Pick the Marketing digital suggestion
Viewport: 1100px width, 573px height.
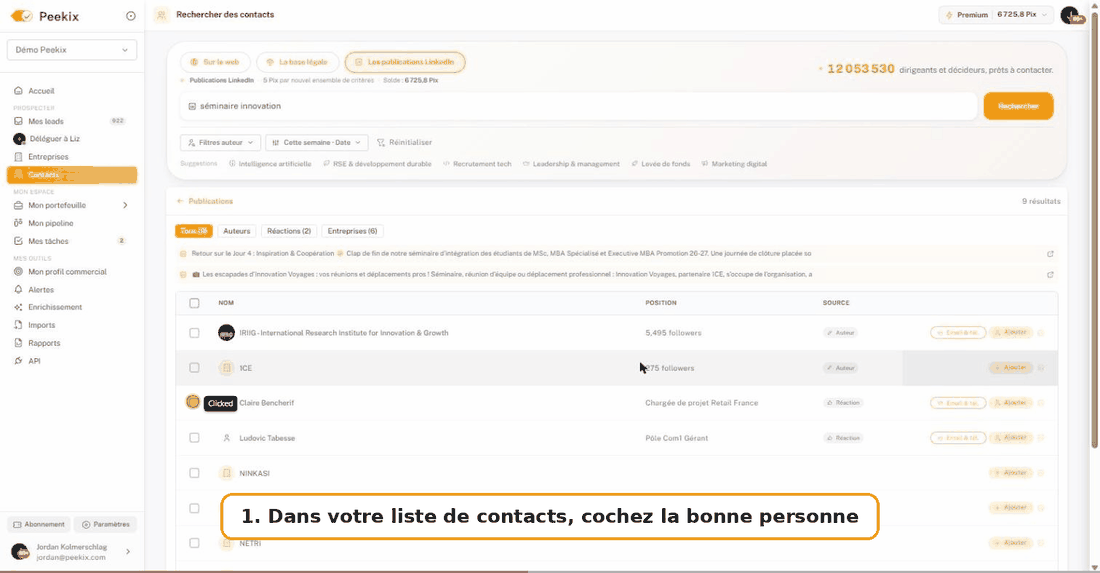pos(734,164)
